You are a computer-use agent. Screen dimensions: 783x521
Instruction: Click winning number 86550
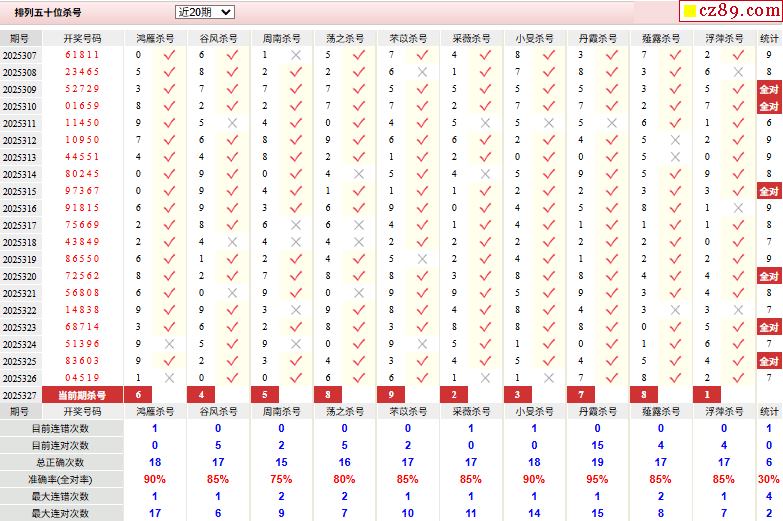click(82, 259)
